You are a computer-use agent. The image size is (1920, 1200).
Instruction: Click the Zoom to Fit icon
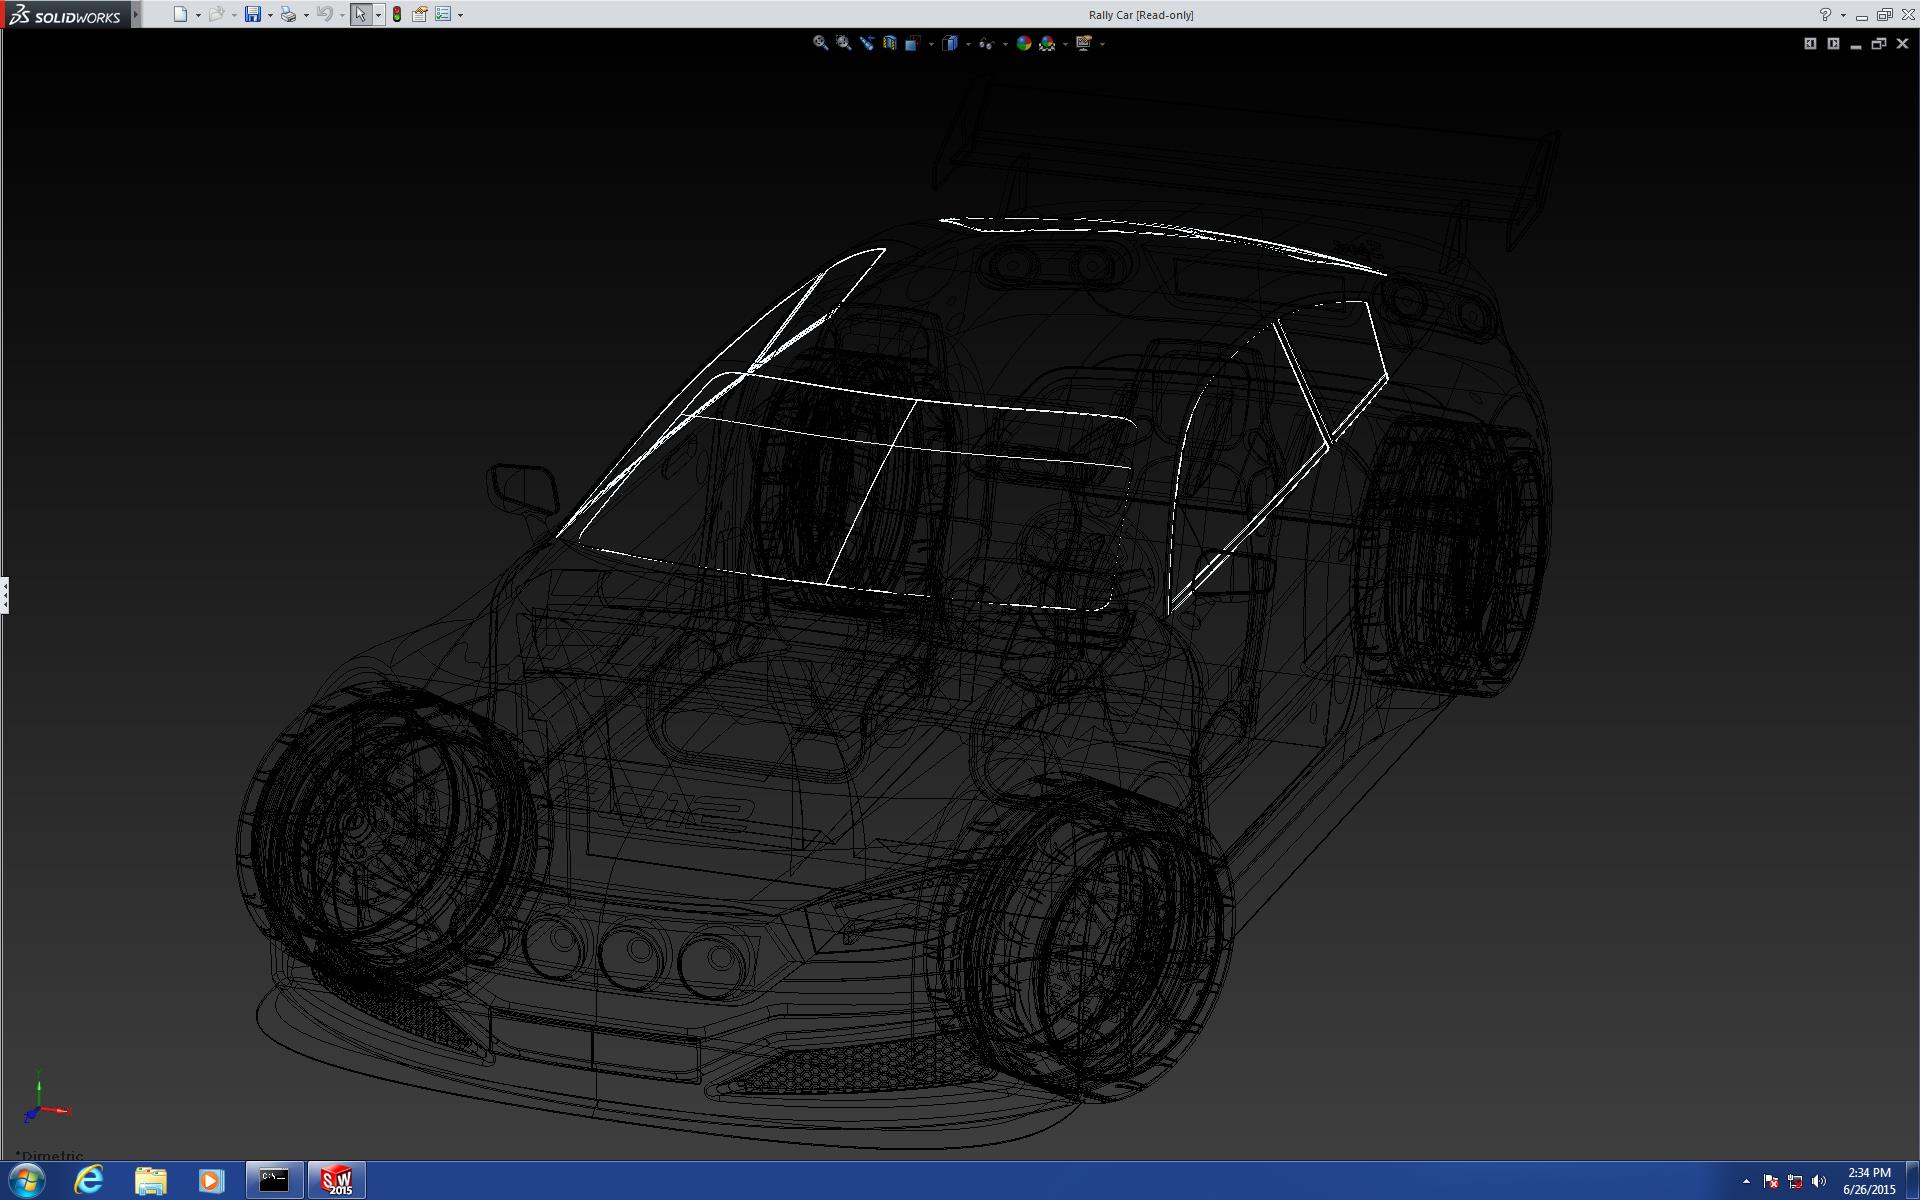pos(820,43)
